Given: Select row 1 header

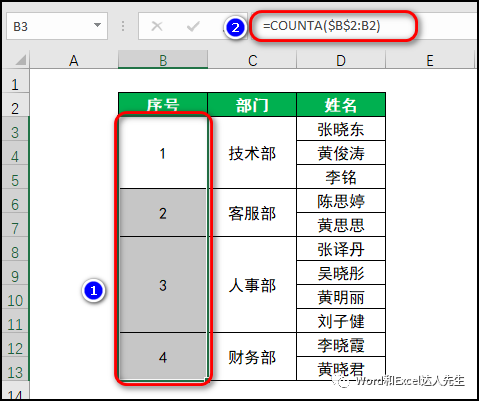Looking at the screenshot, I should tap(15, 81).
